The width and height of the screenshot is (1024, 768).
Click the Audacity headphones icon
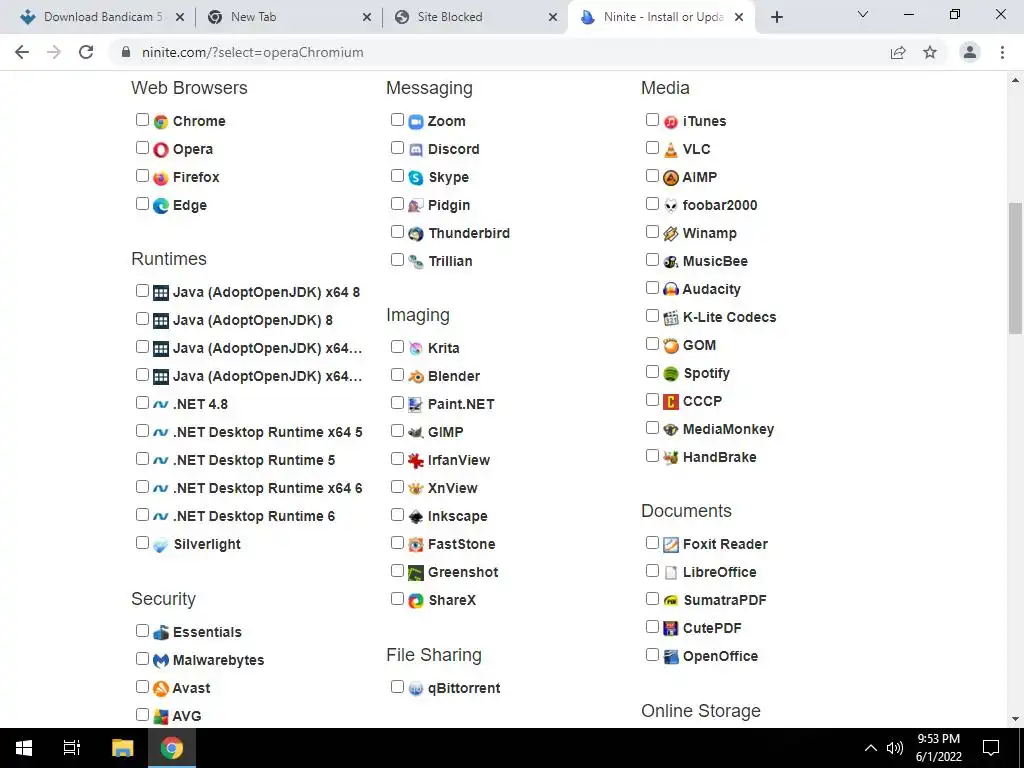click(x=671, y=289)
